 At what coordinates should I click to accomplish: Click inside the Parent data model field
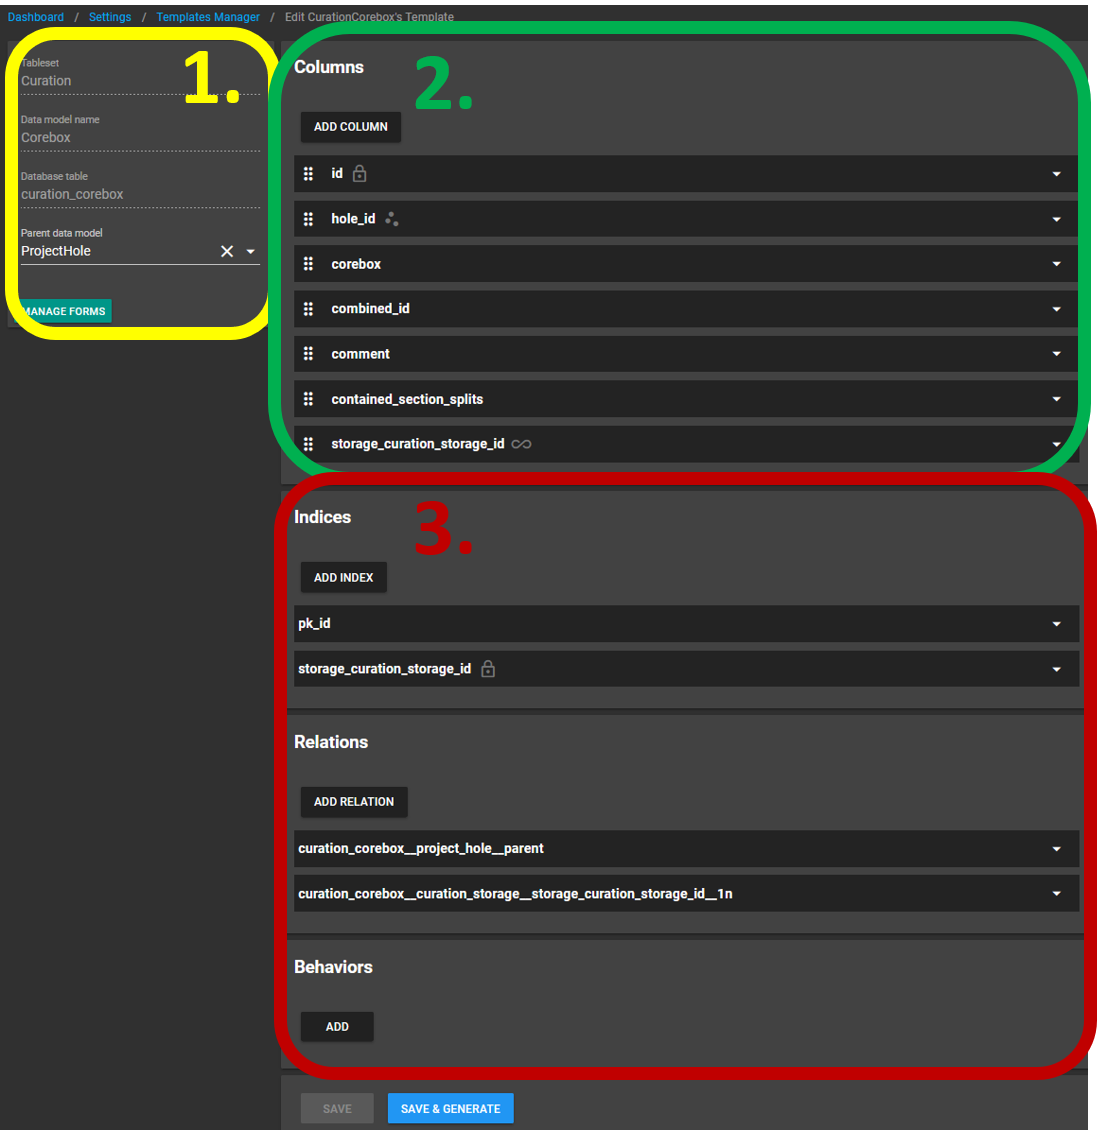[120, 251]
